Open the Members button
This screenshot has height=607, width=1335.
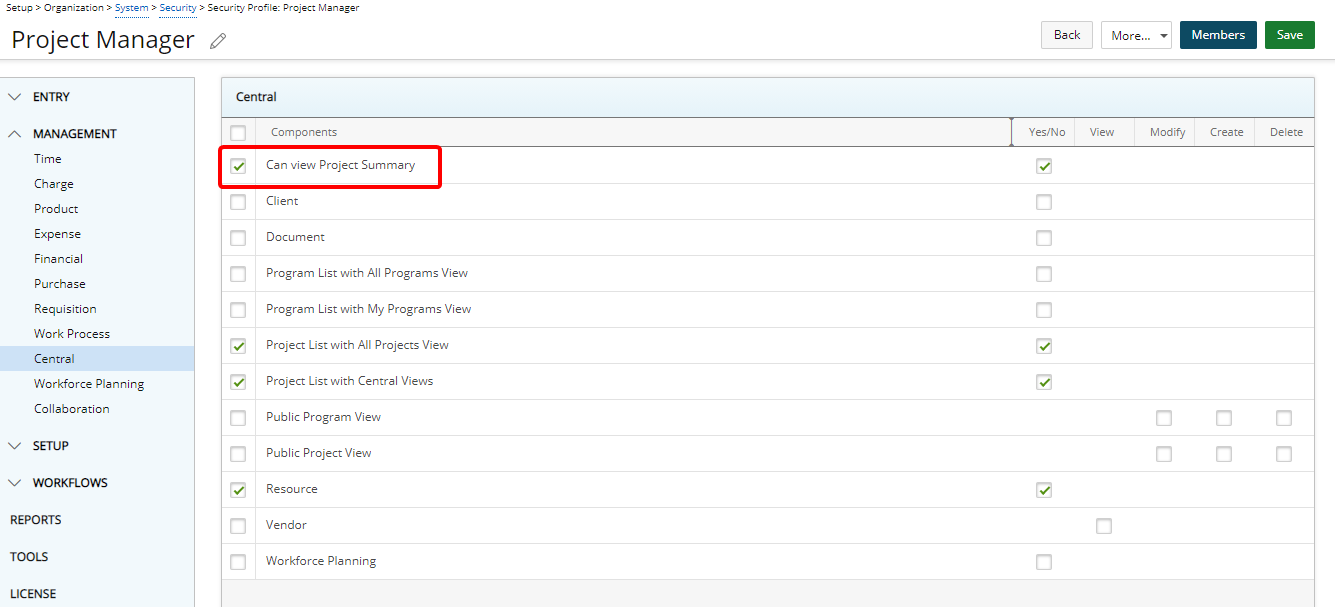(1218, 35)
